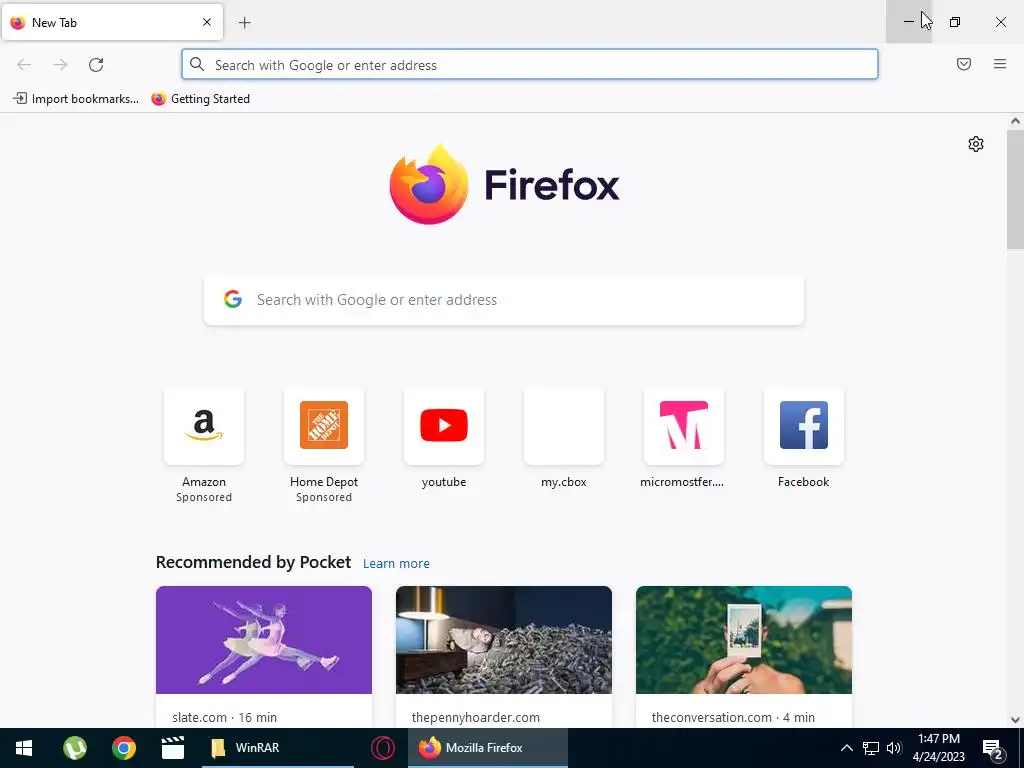
Task: Minimize the Firefox window
Action: tap(908, 22)
